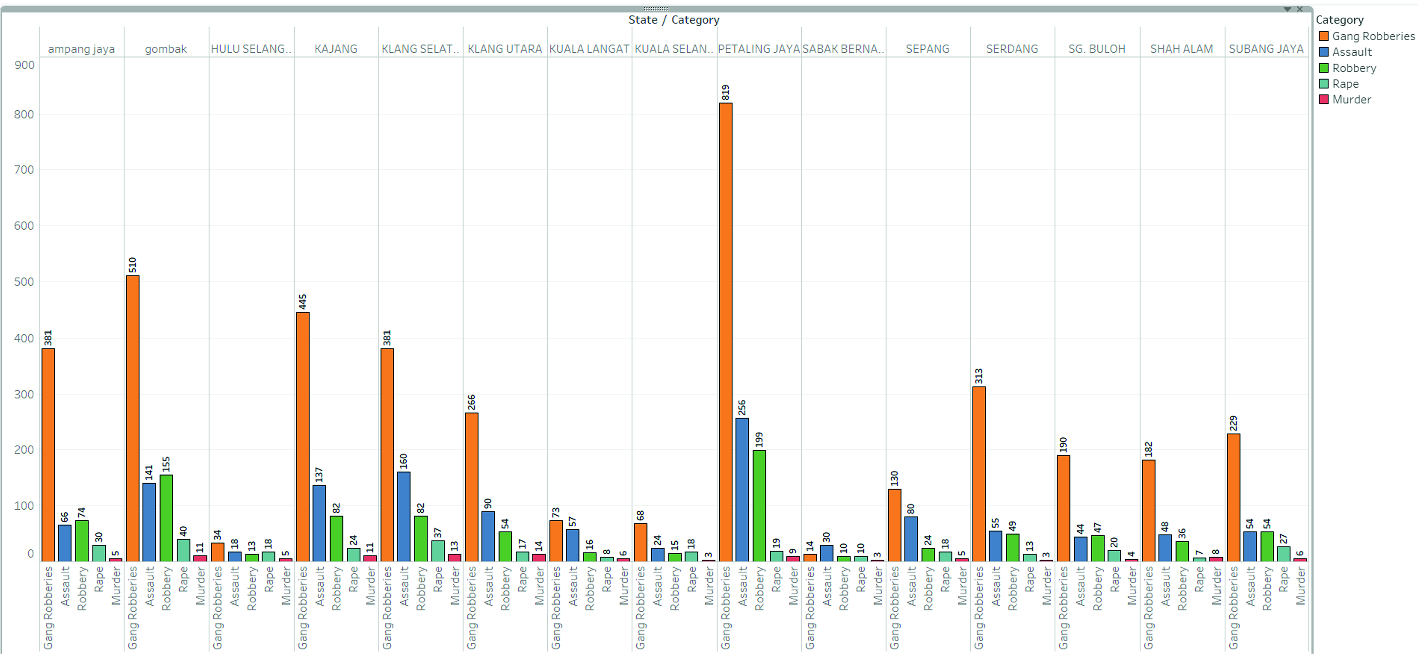The image size is (1421, 654).
Task: Select the gombak column header
Action: [166, 48]
